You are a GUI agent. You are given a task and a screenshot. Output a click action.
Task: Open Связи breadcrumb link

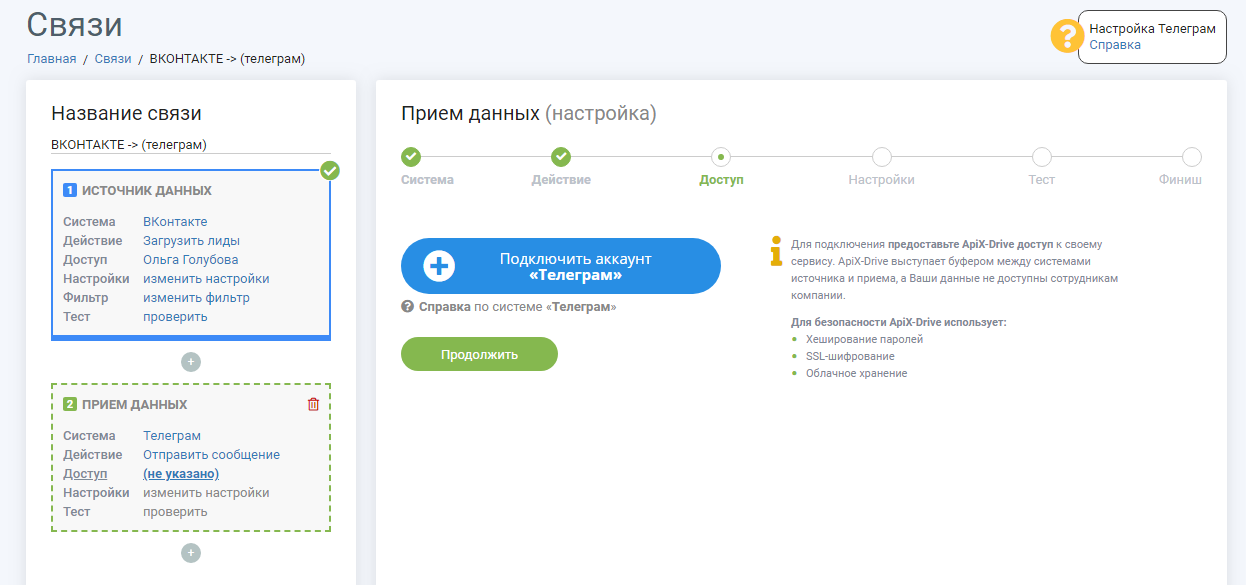click(113, 59)
